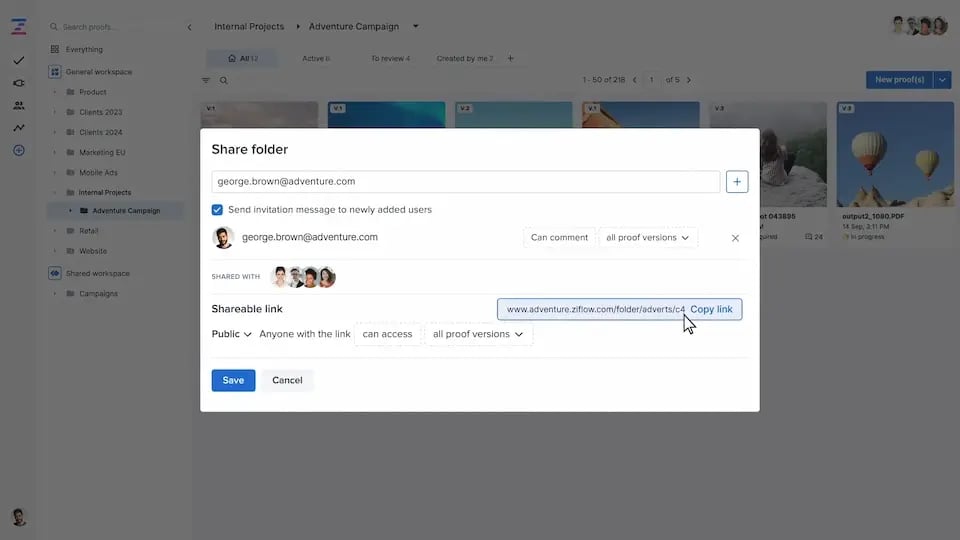This screenshot has height=540, width=960.
Task: Go to the previous page arrow
Action: point(634,80)
